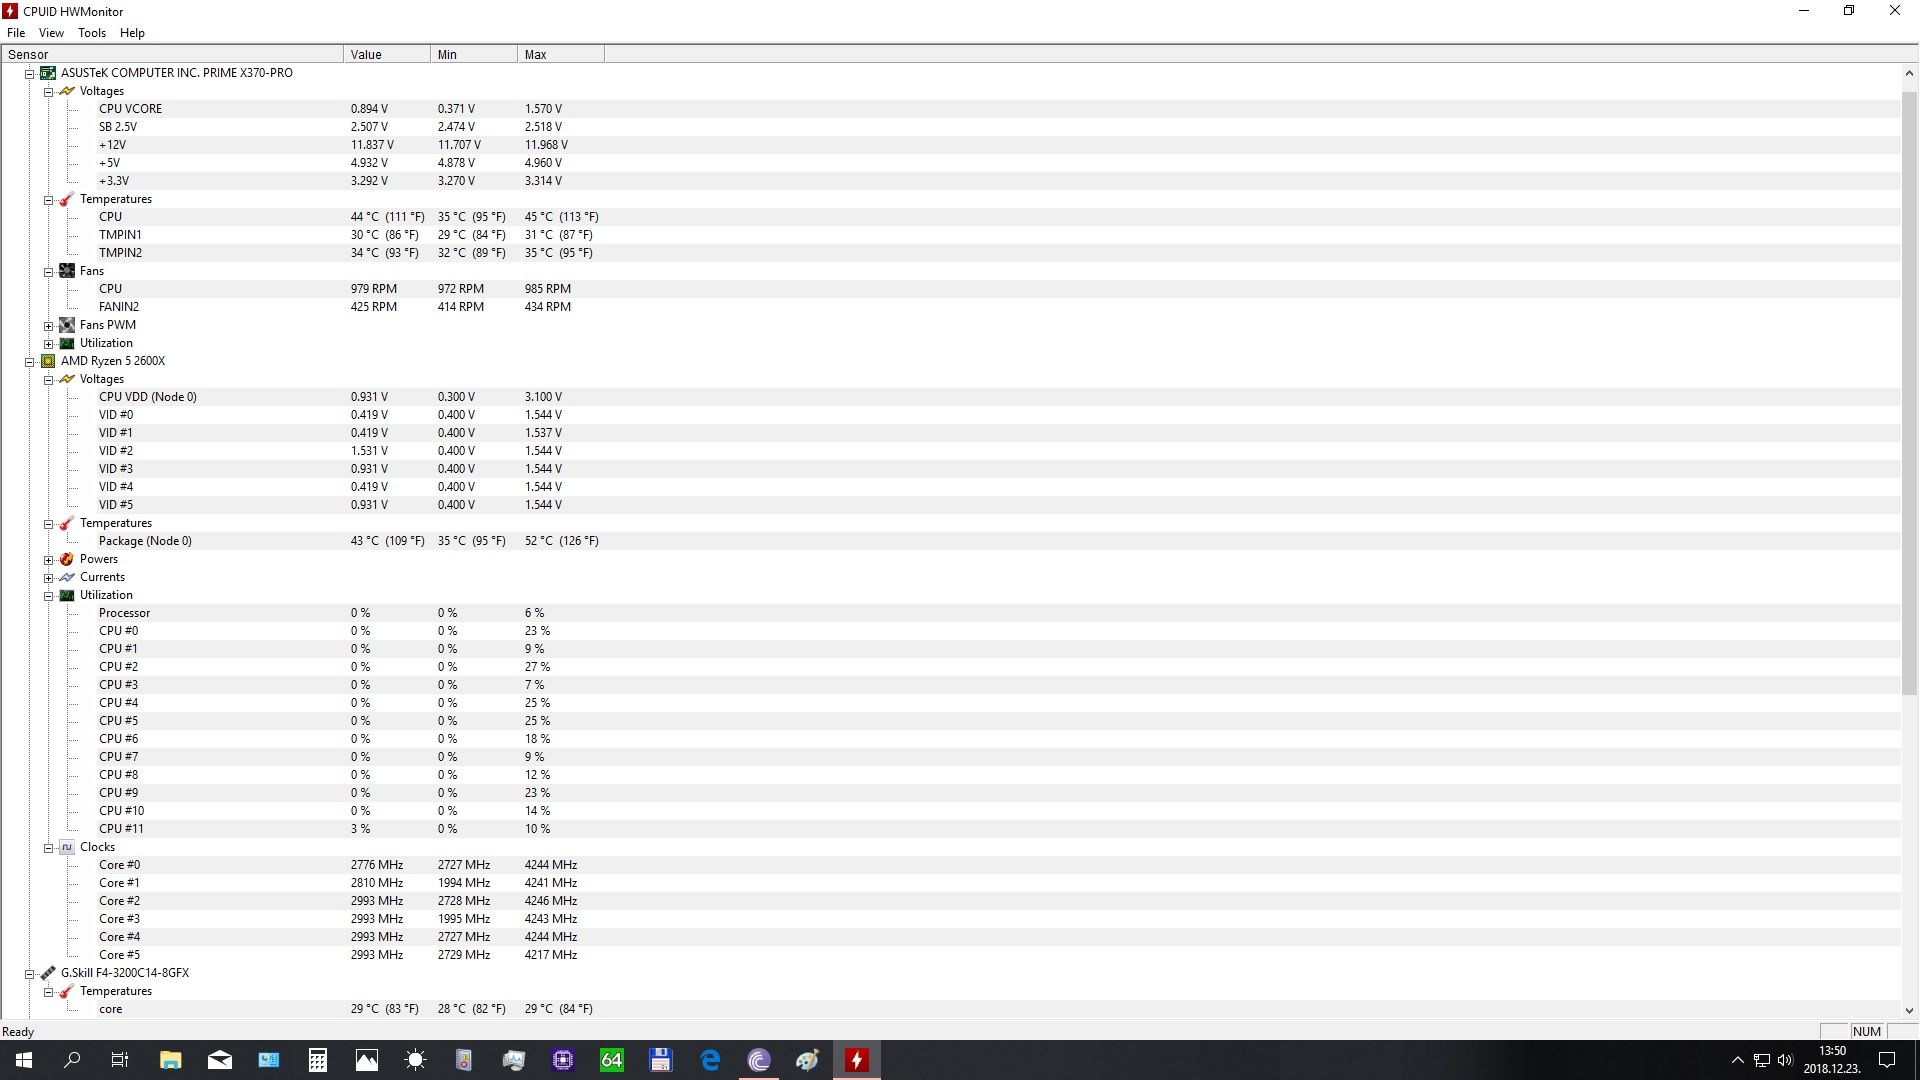Open the Help menu
This screenshot has width=1920, height=1080.
[132, 33]
